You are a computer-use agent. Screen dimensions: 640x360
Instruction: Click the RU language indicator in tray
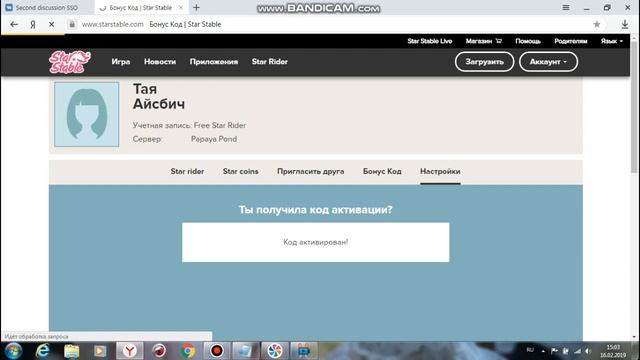(x=530, y=350)
